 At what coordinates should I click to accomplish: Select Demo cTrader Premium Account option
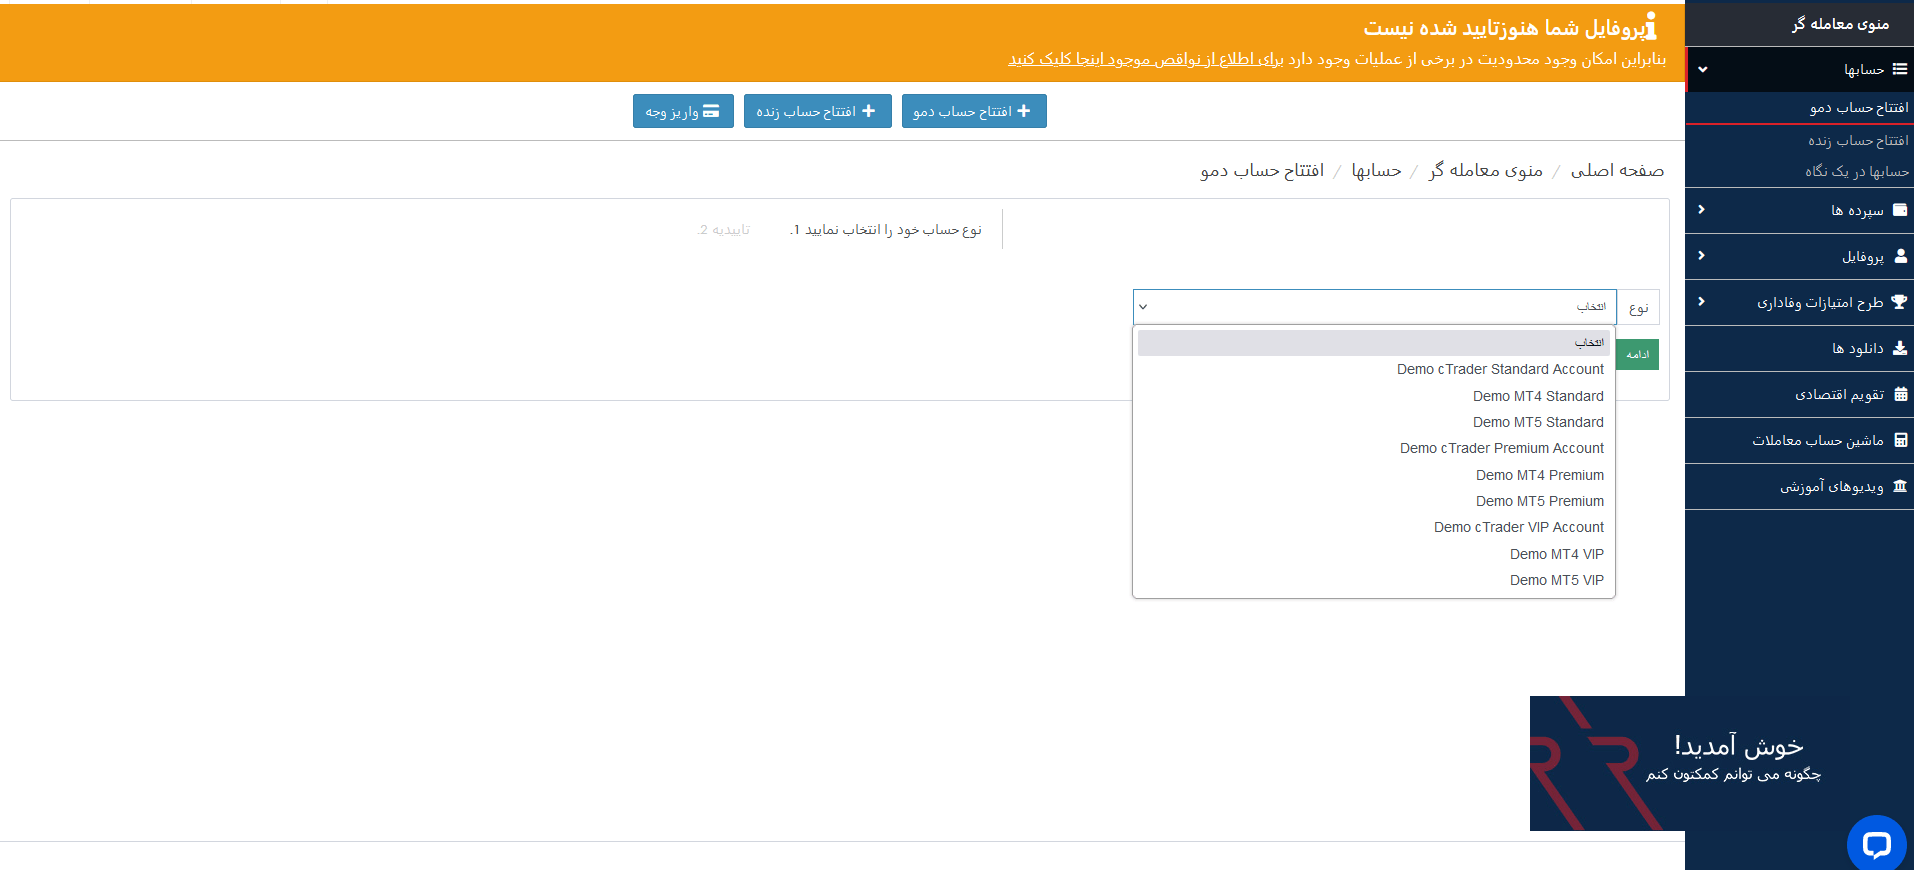click(1501, 448)
